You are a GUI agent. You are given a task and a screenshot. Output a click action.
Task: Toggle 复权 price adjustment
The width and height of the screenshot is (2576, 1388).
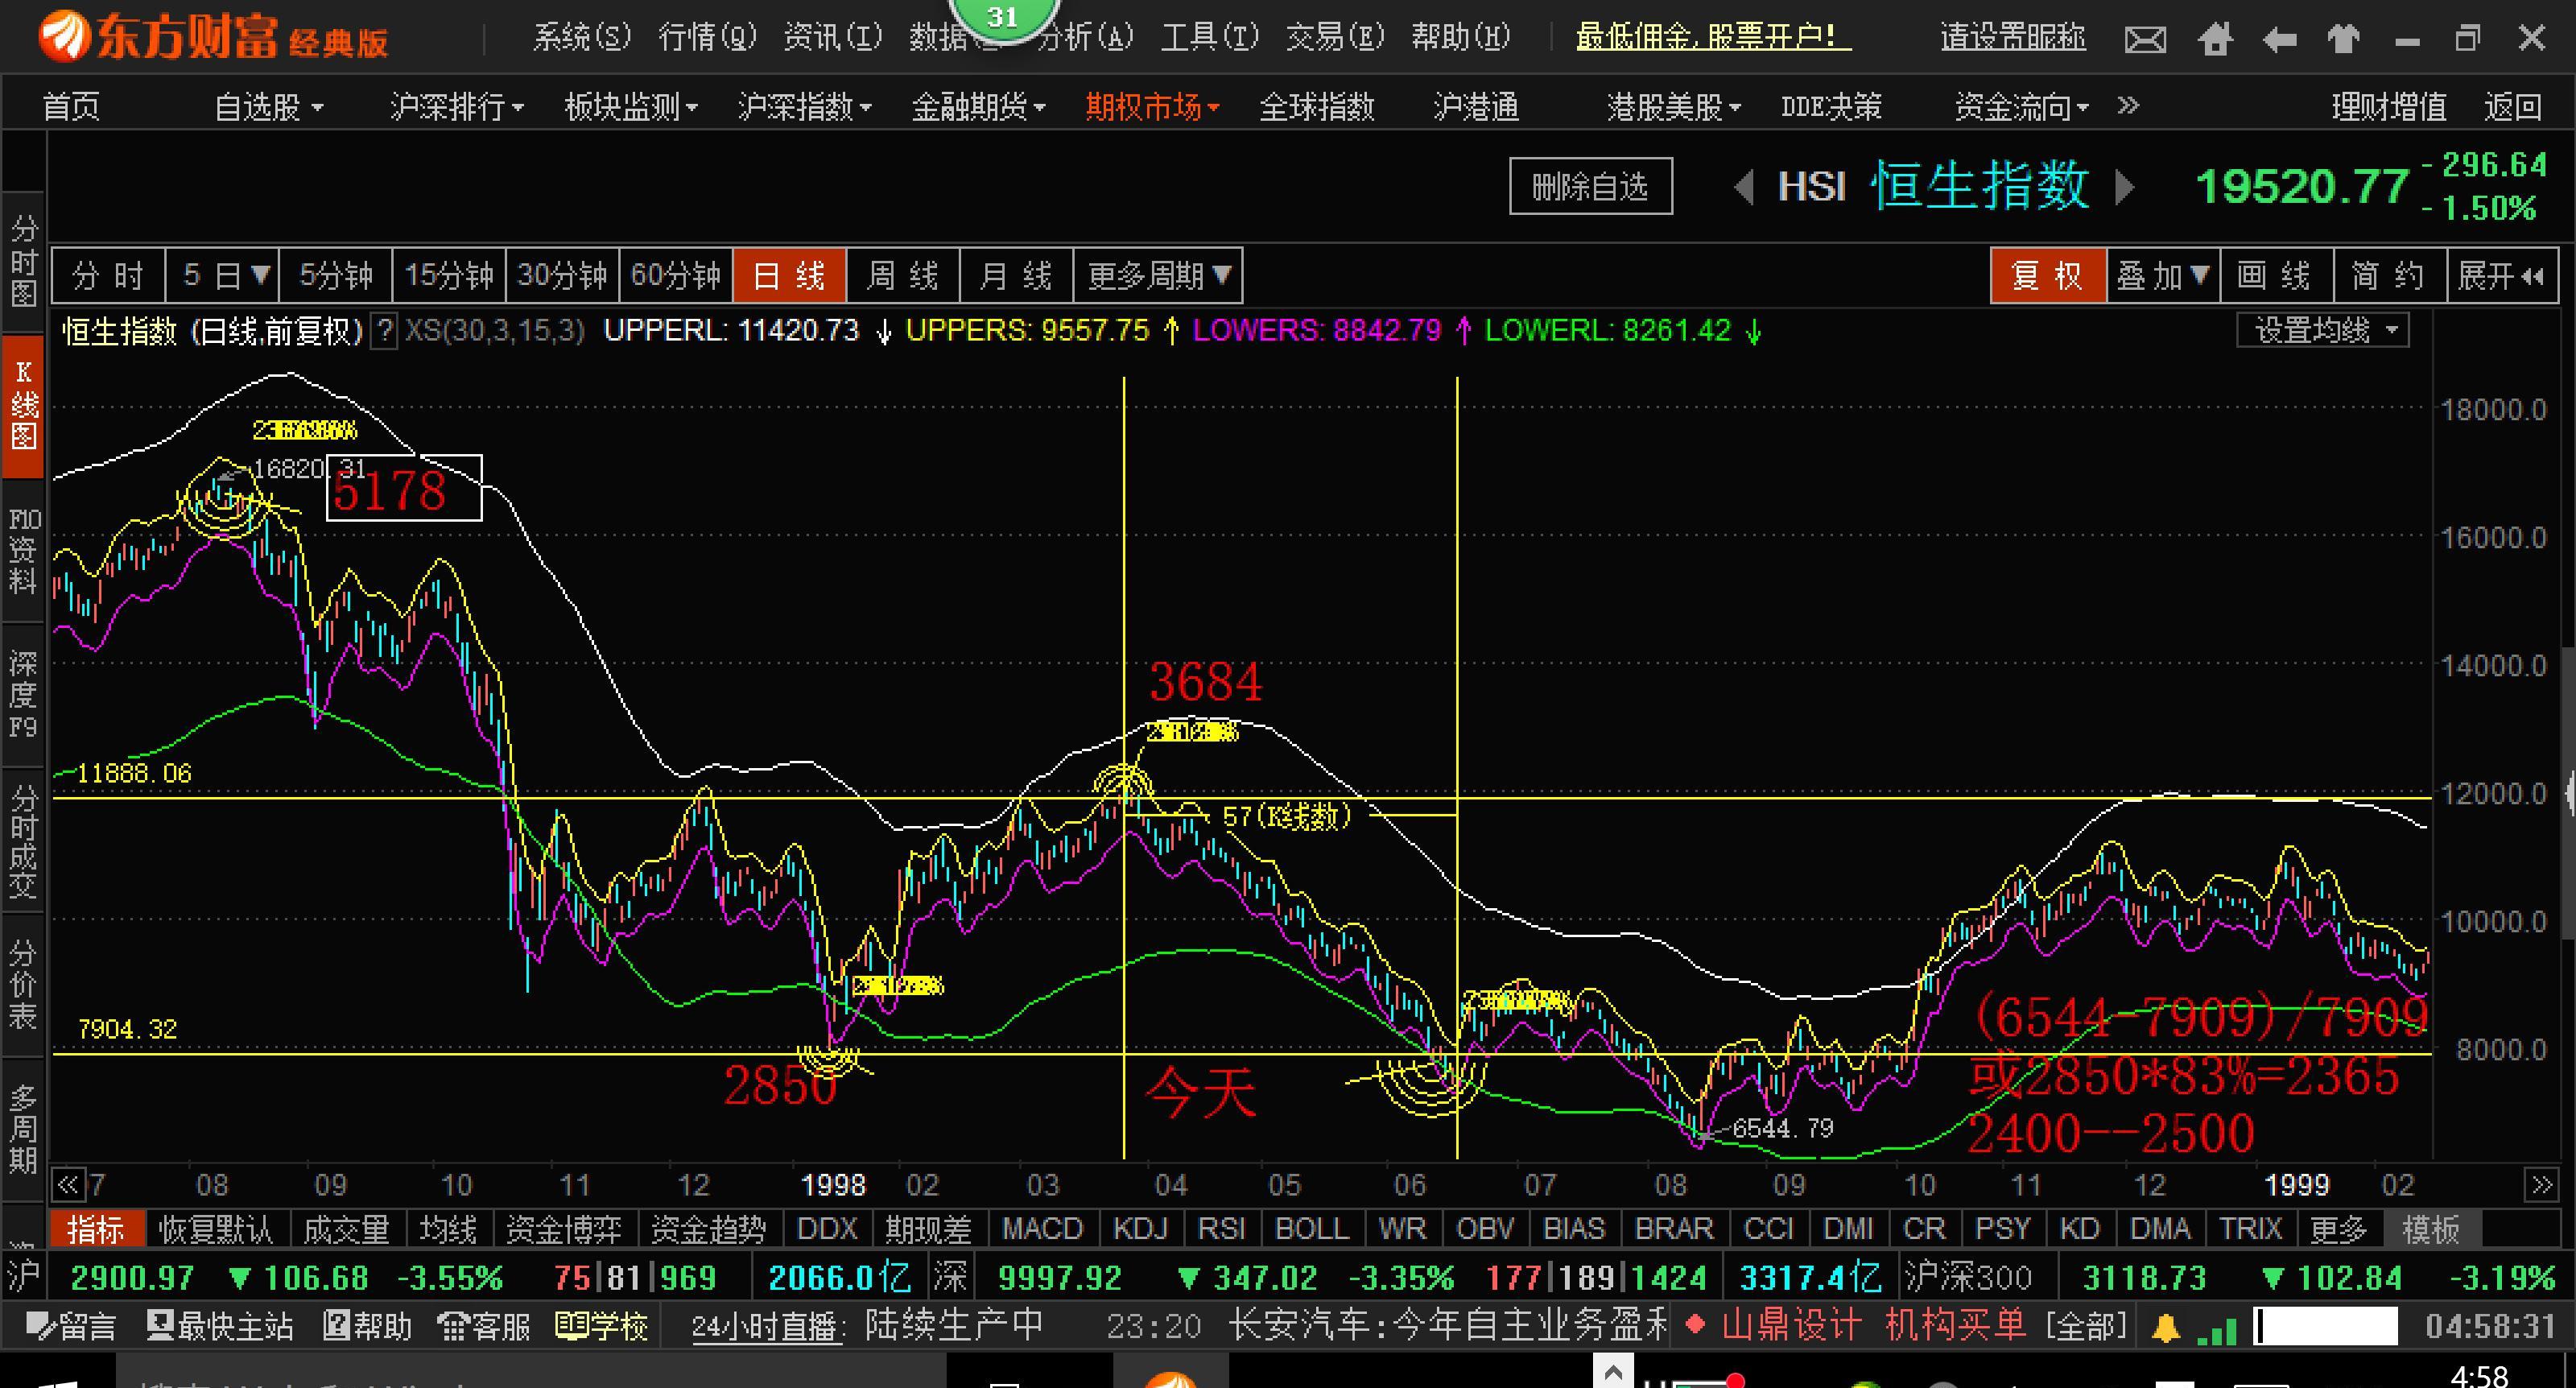pos(2048,275)
